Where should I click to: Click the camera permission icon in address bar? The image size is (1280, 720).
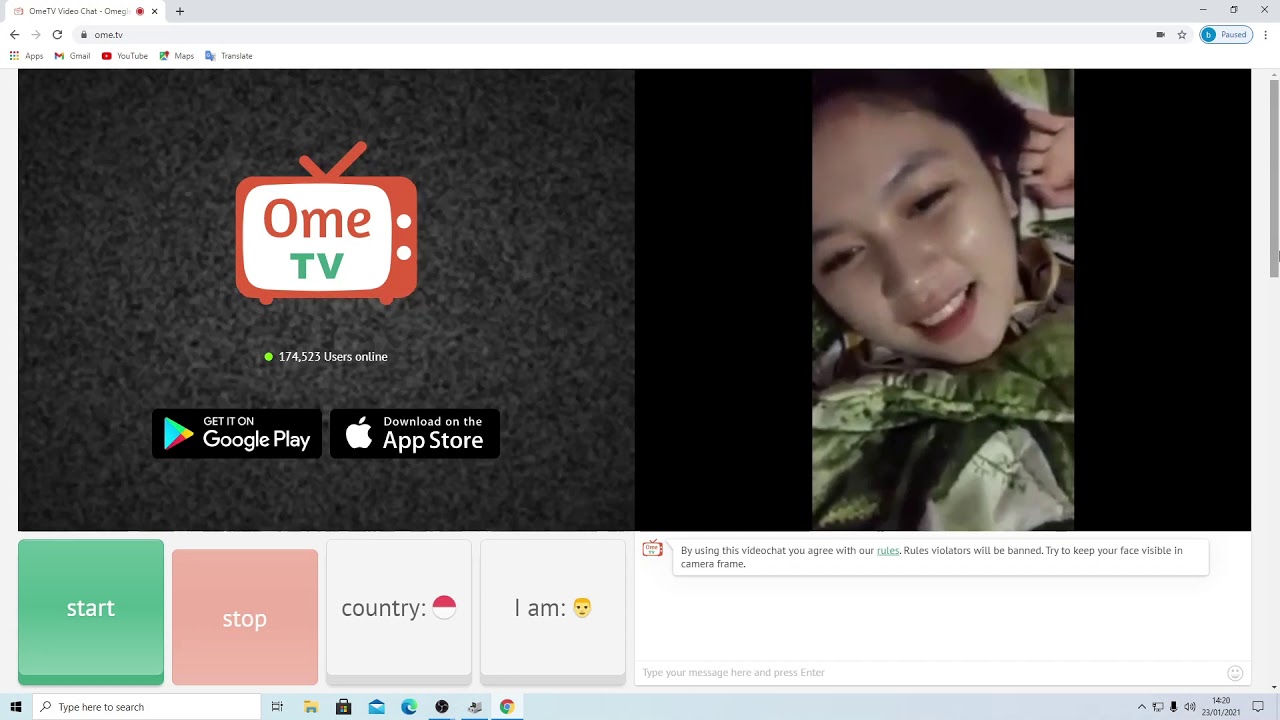[x=1160, y=34]
